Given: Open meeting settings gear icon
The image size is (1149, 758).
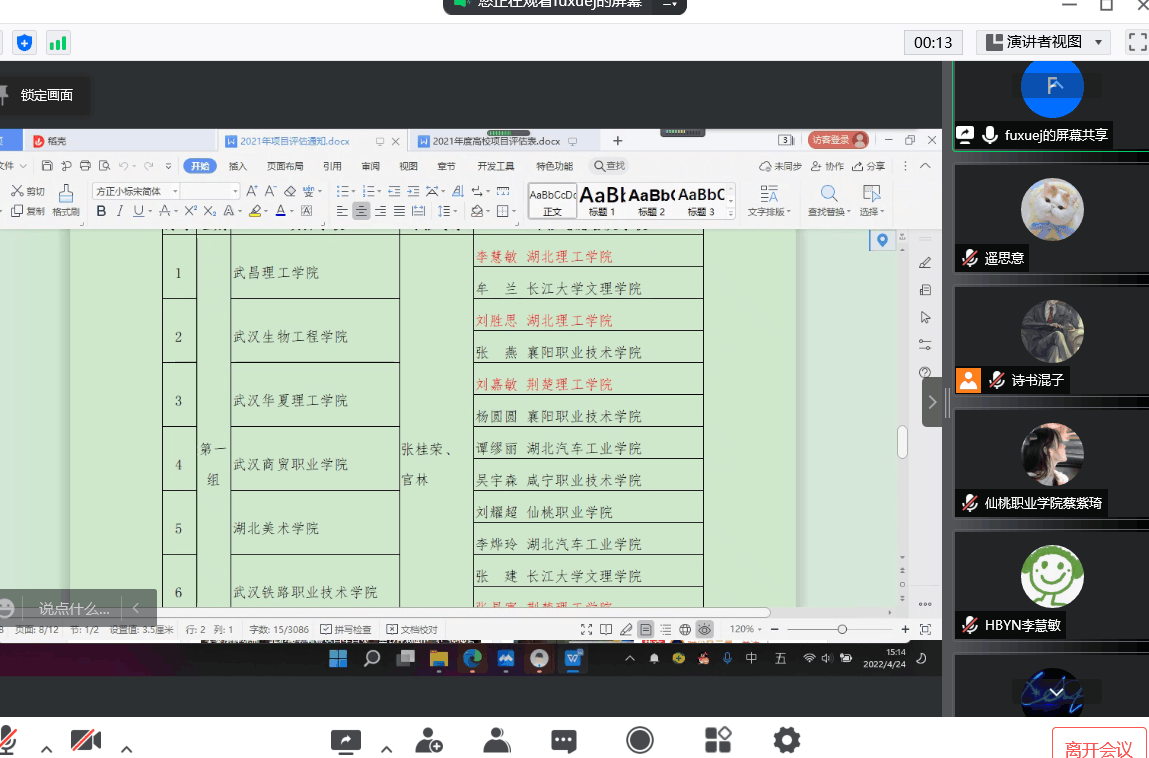Looking at the screenshot, I should click(x=787, y=740).
